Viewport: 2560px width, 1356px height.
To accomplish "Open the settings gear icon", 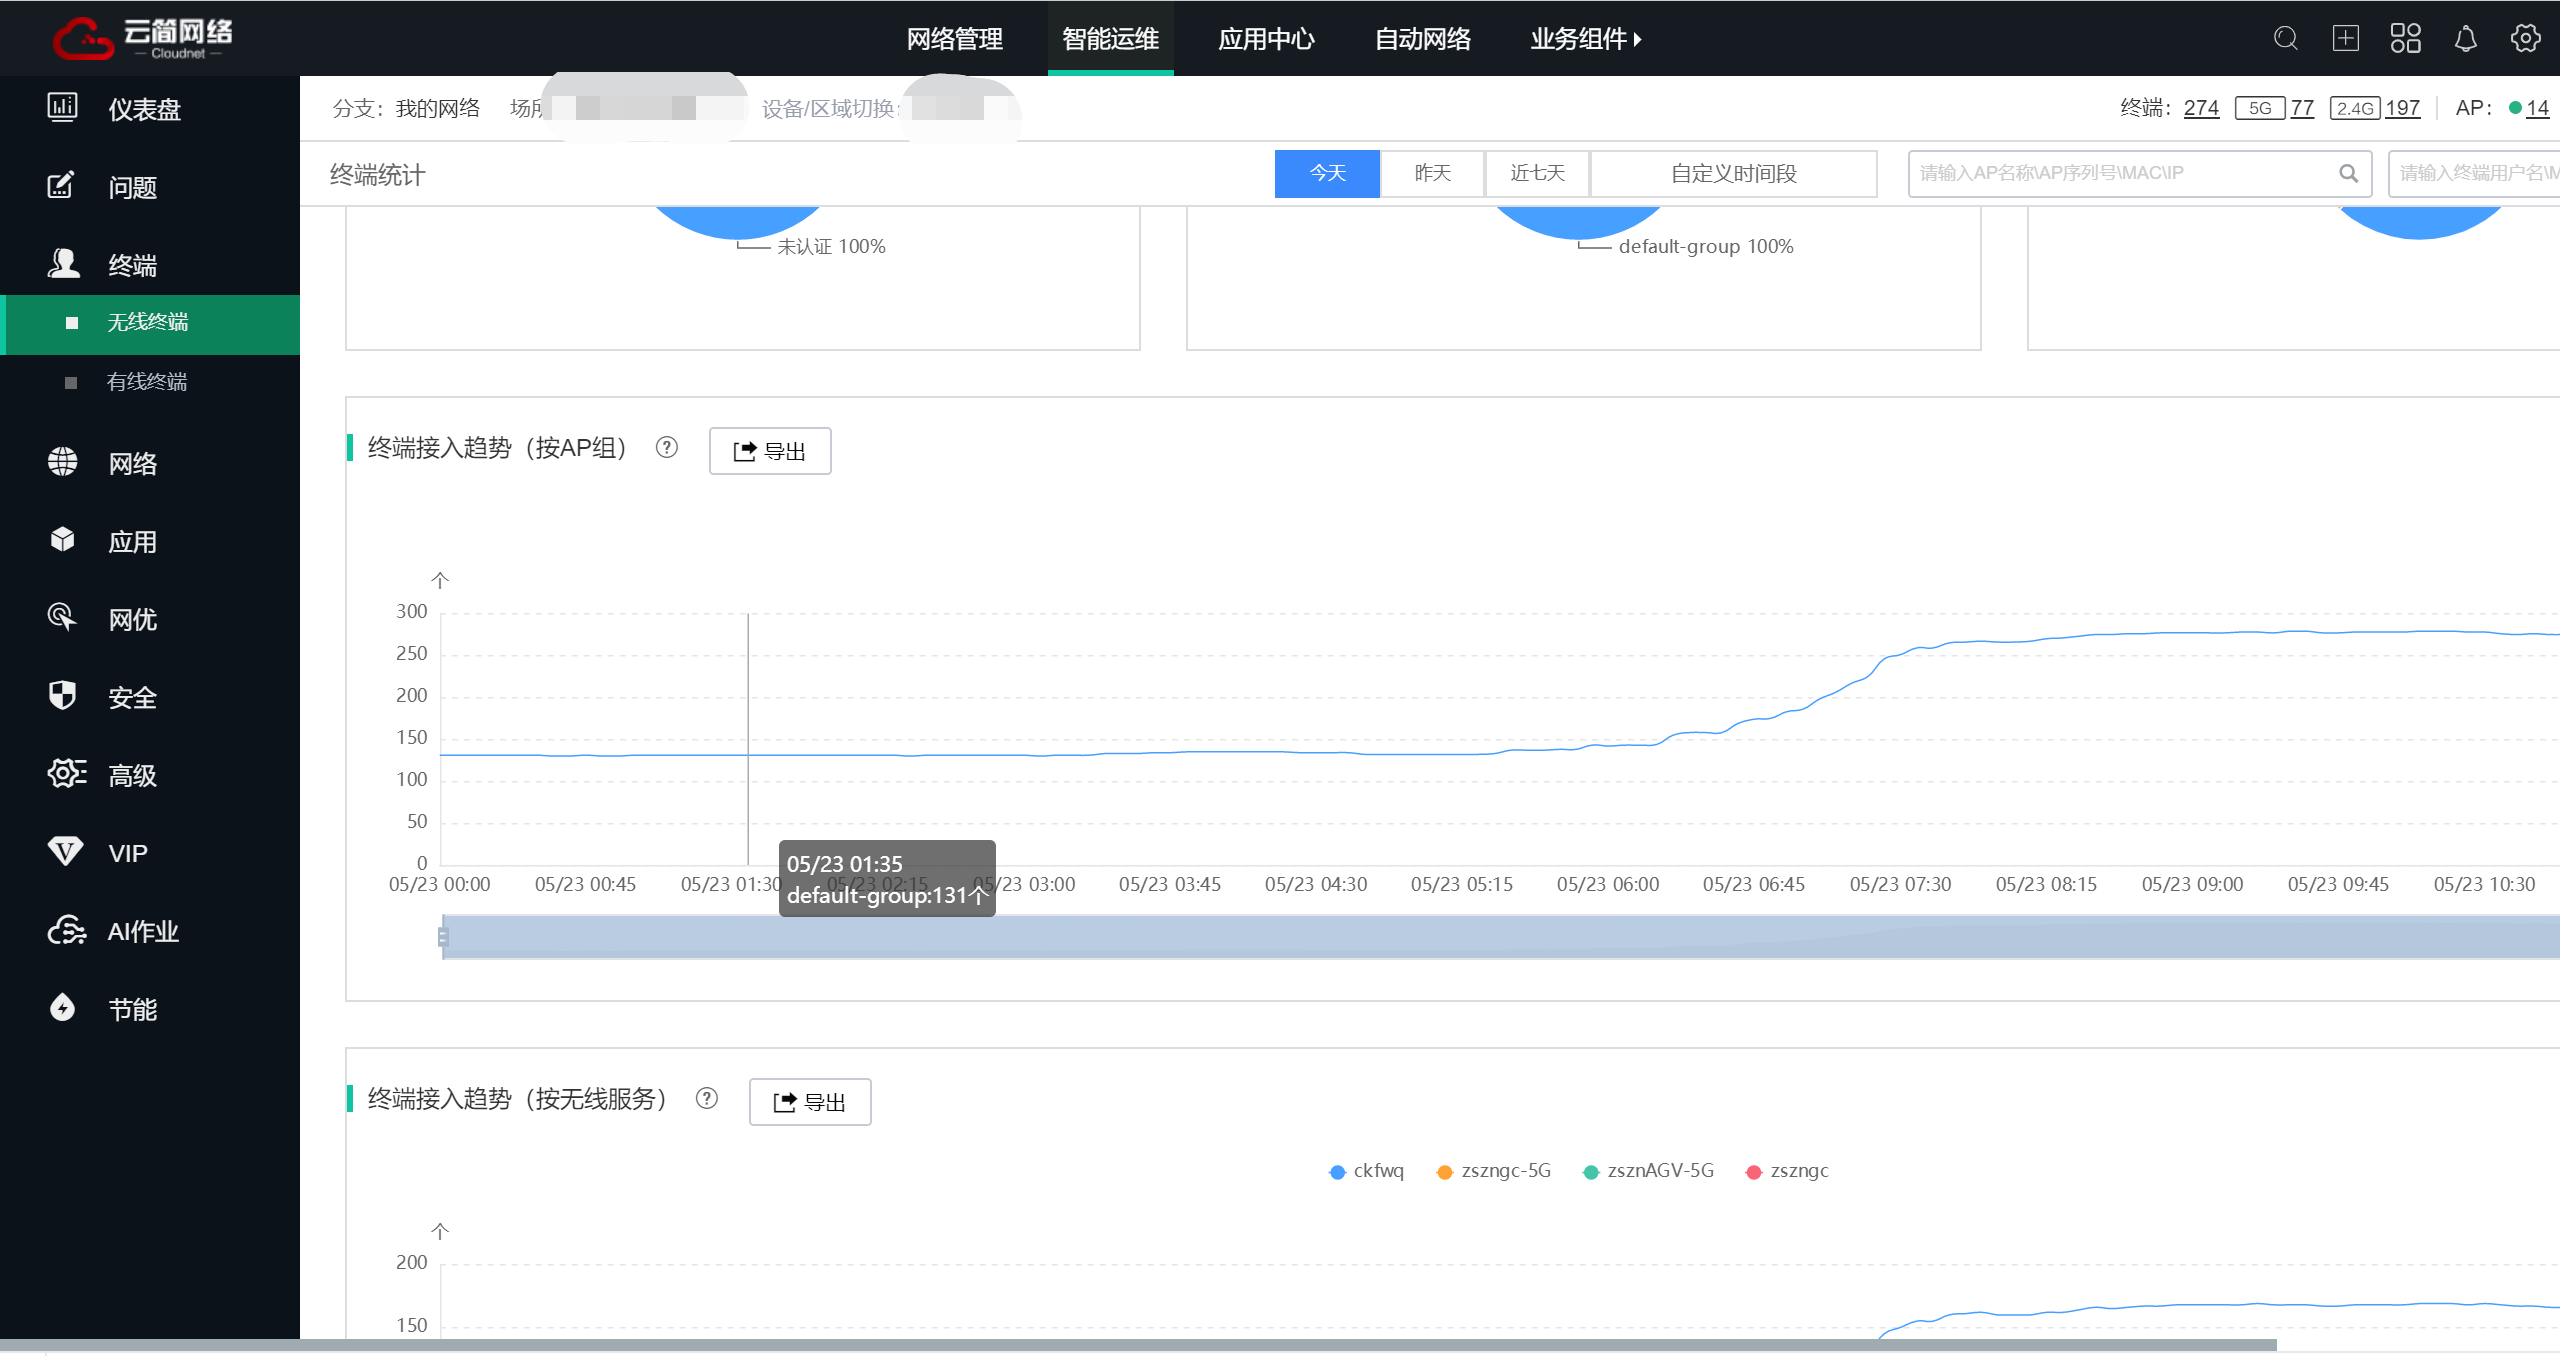I will click(x=2525, y=39).
